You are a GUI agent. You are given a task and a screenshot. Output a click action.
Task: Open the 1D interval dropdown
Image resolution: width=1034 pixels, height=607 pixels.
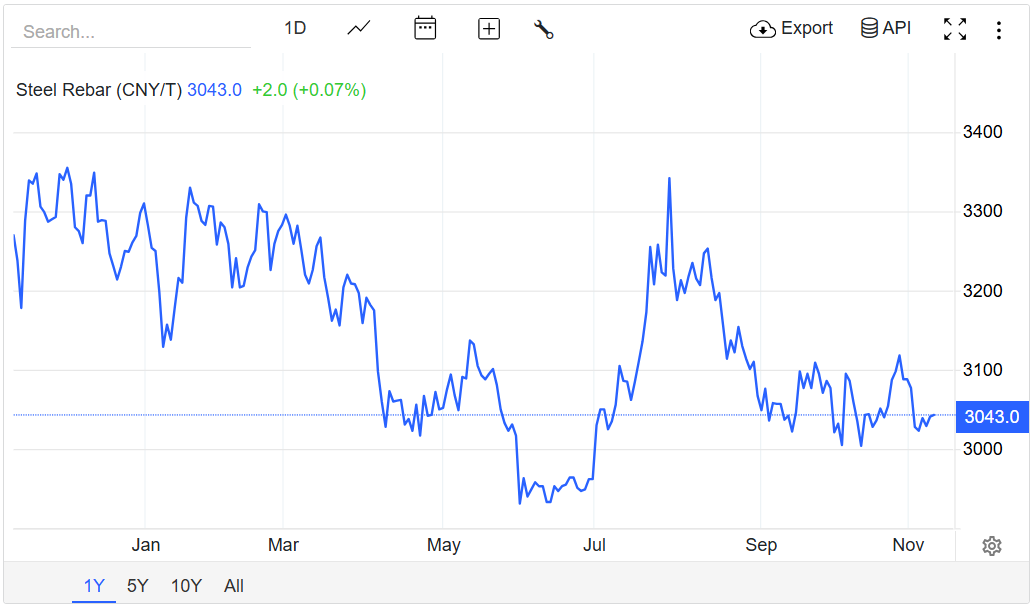click(295, 28)
